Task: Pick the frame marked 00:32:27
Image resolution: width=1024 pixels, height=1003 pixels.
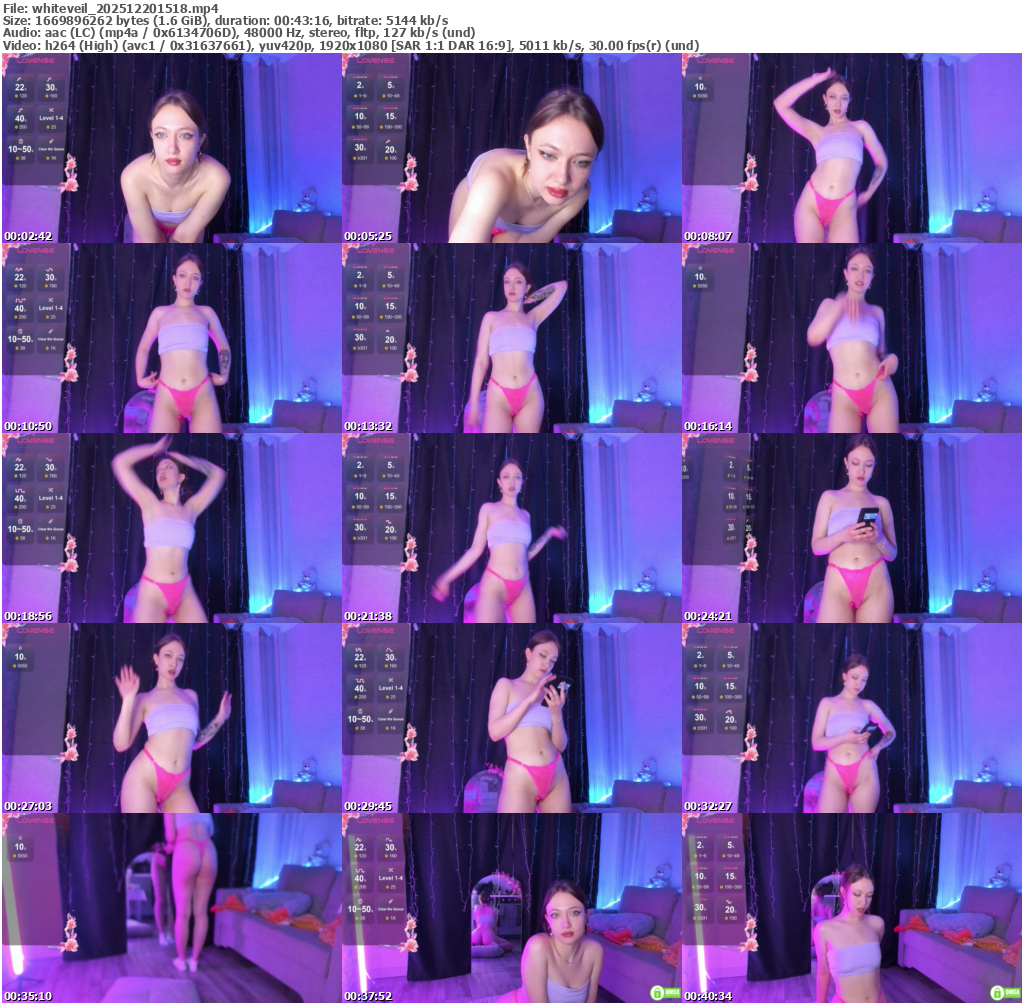Action: pyautogui.click(x=851, y=718)
